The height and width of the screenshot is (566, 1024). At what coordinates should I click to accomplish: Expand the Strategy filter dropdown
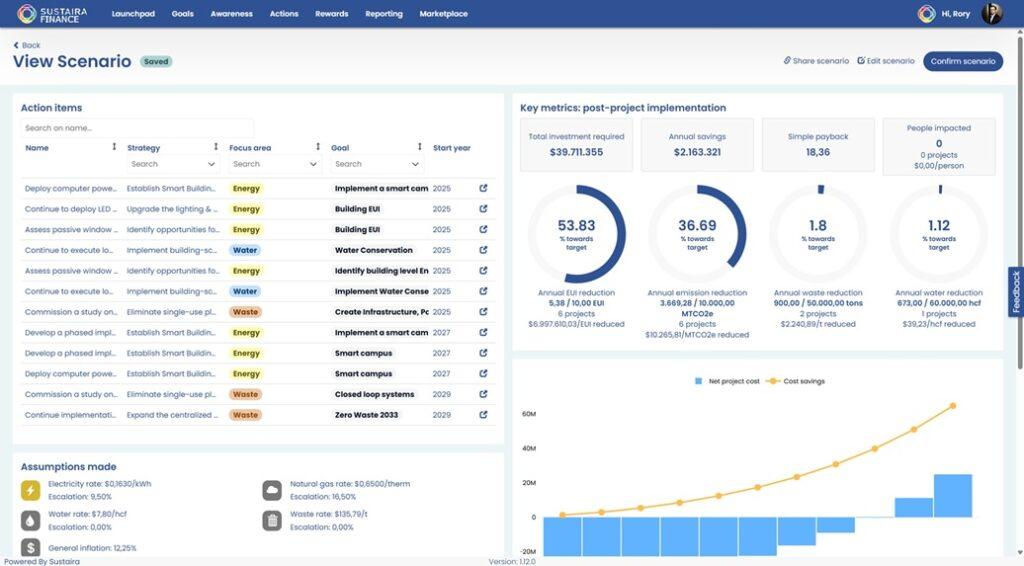click(x=174, y=164)
